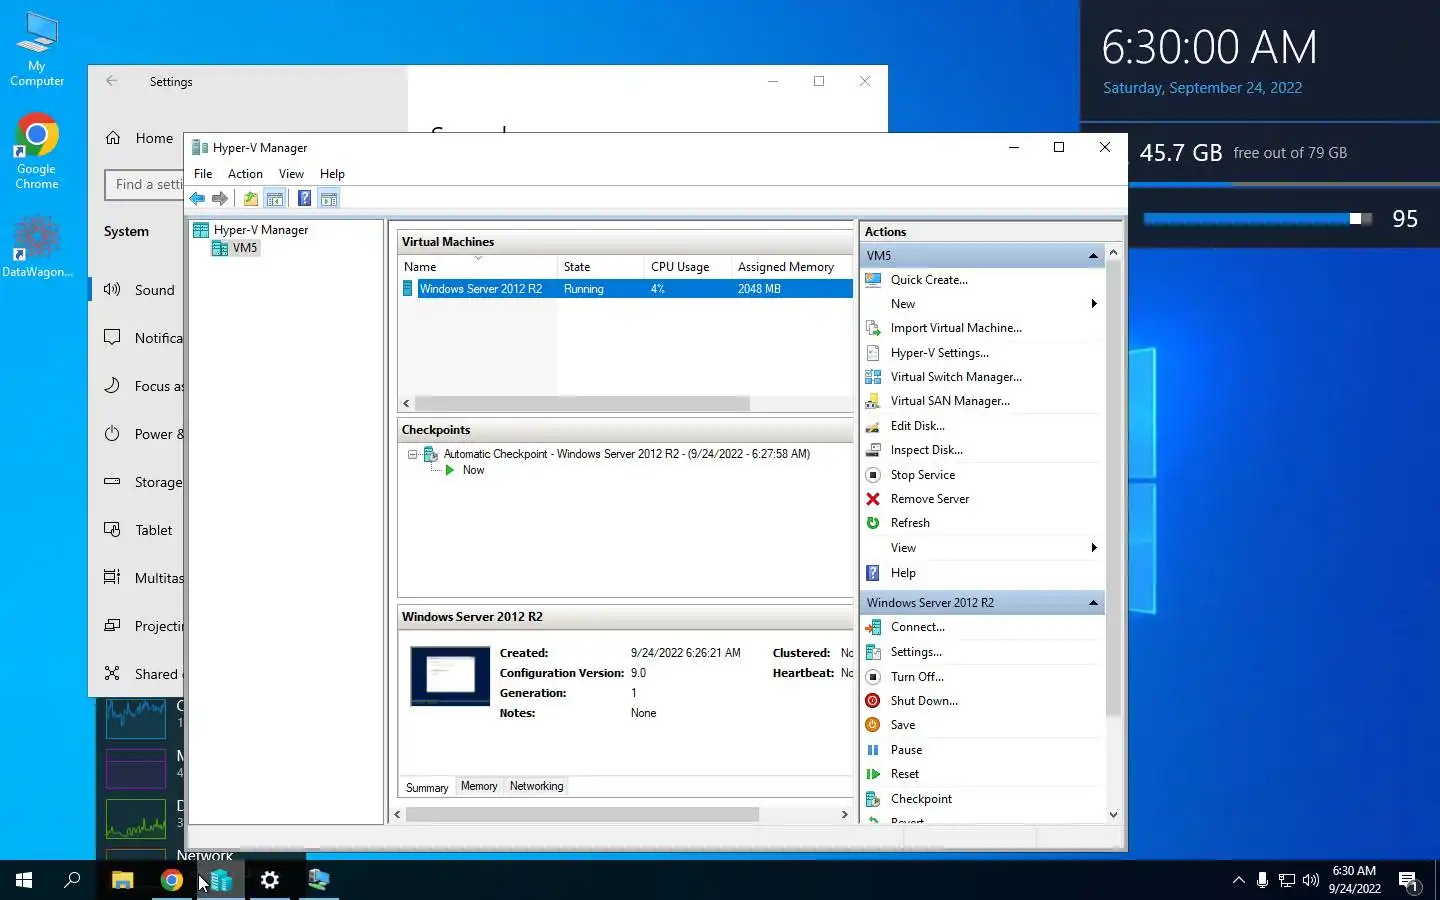Click the blue Help toolbar icon
Screen dimensions: 1440x900
point(304,198)
